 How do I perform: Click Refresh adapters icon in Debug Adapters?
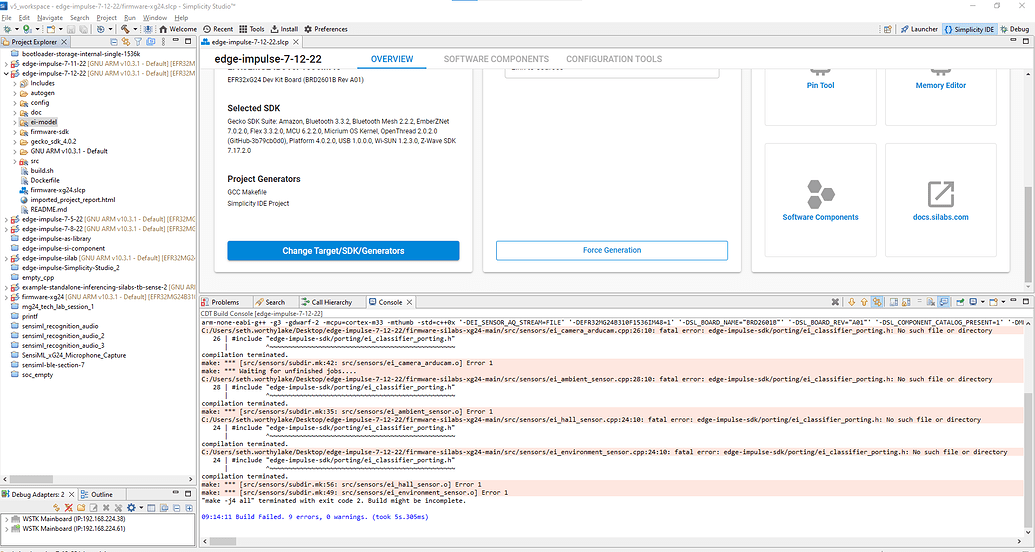[x=56, y=508]
